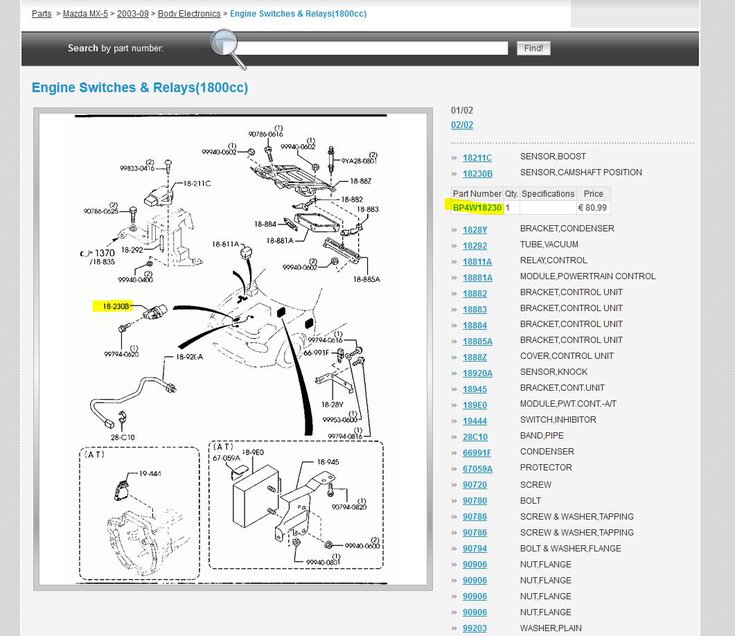This screenshot has height=636, width=735.
Task: Open part 90794 bolt & washer link
Action: (x=475, y=549)
